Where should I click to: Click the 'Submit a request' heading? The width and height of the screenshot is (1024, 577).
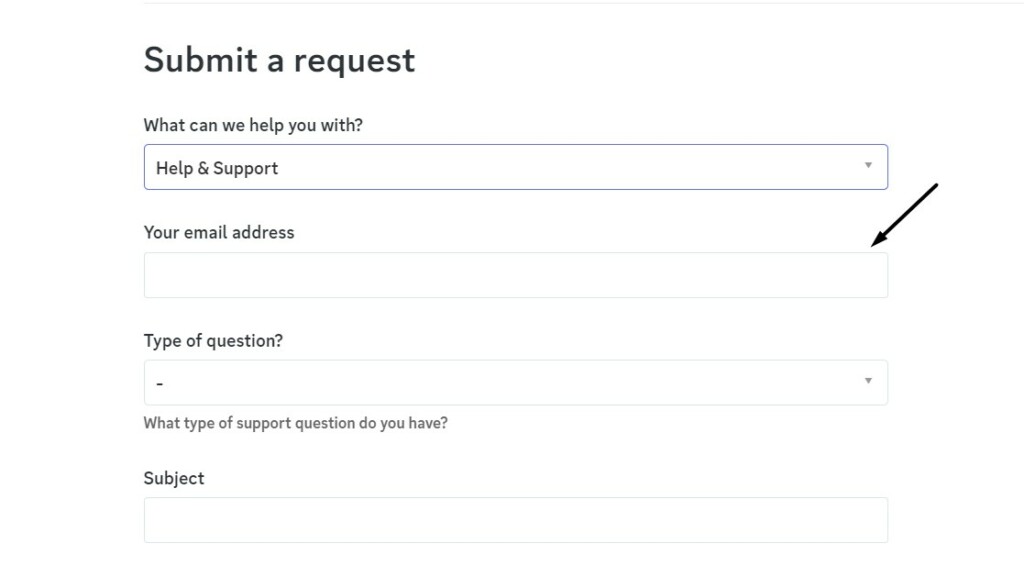(x=279, y=60)
